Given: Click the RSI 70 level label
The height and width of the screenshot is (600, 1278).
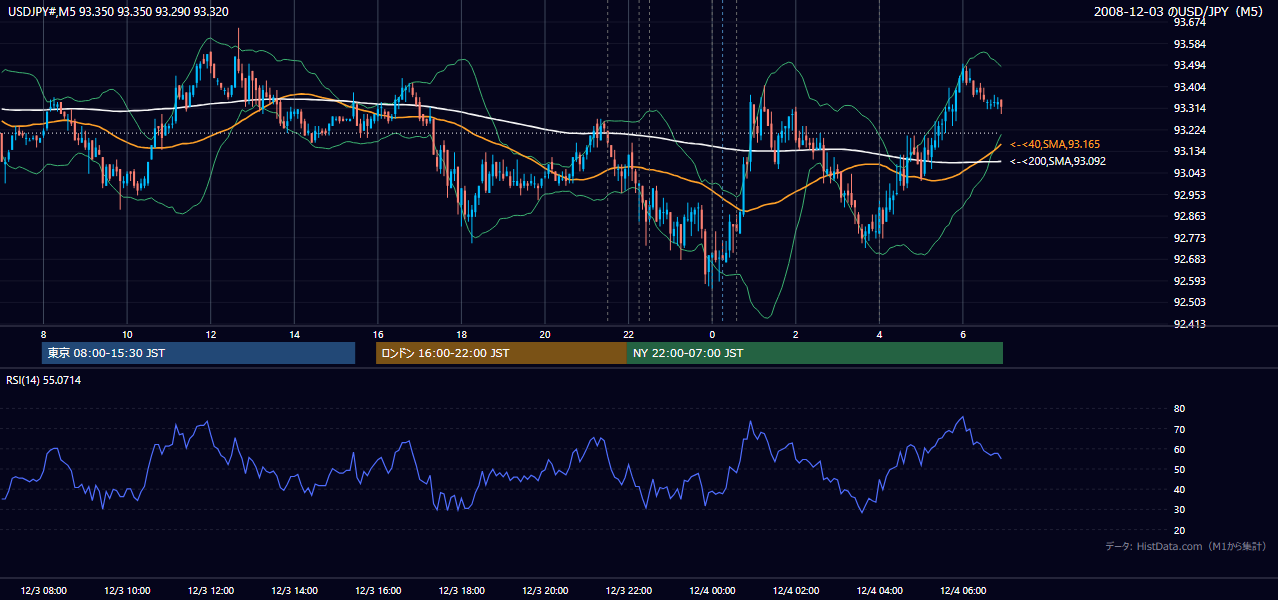Looking at the screenshot, I should tap(1179, 430).
